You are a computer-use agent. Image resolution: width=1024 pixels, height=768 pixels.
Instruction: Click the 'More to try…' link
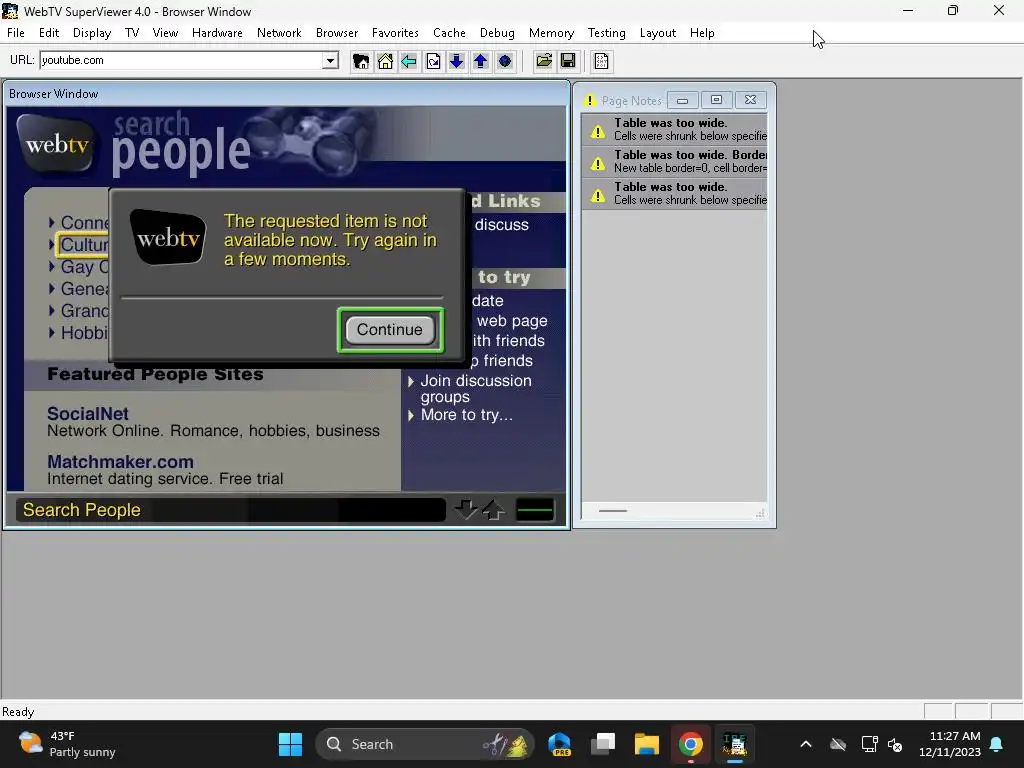point(466,415)
